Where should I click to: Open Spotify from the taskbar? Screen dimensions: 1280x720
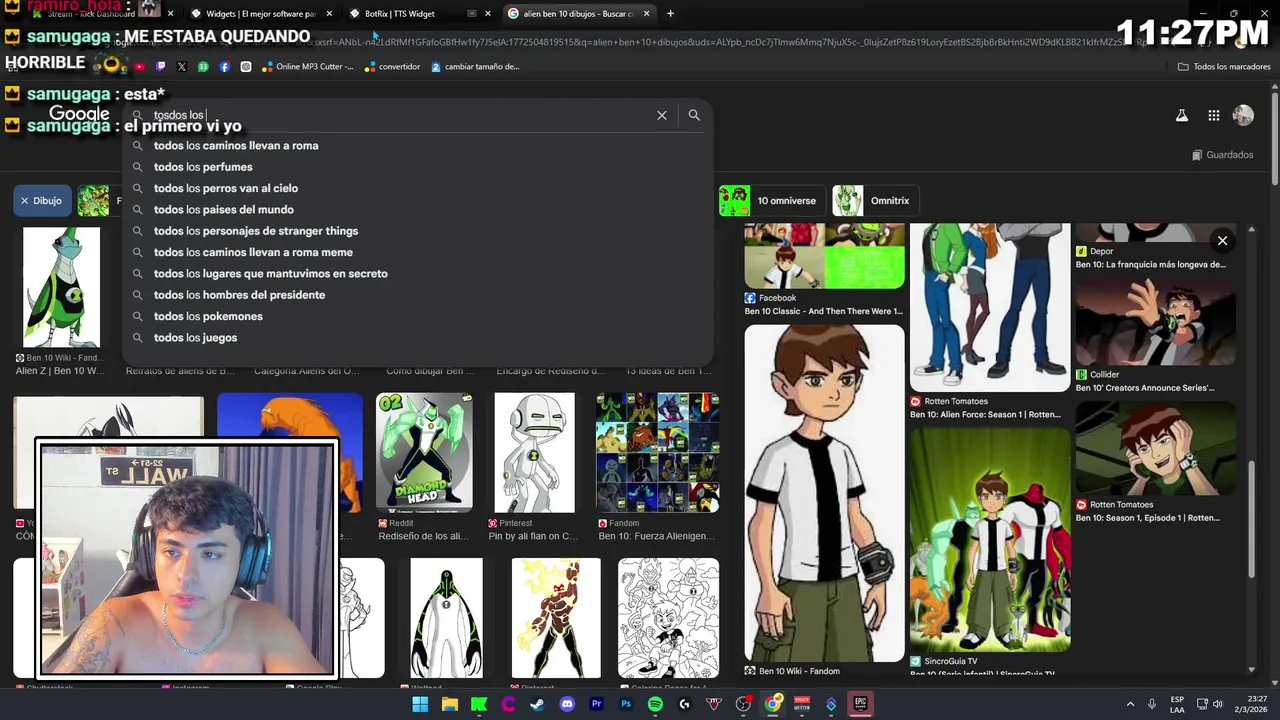655,704
